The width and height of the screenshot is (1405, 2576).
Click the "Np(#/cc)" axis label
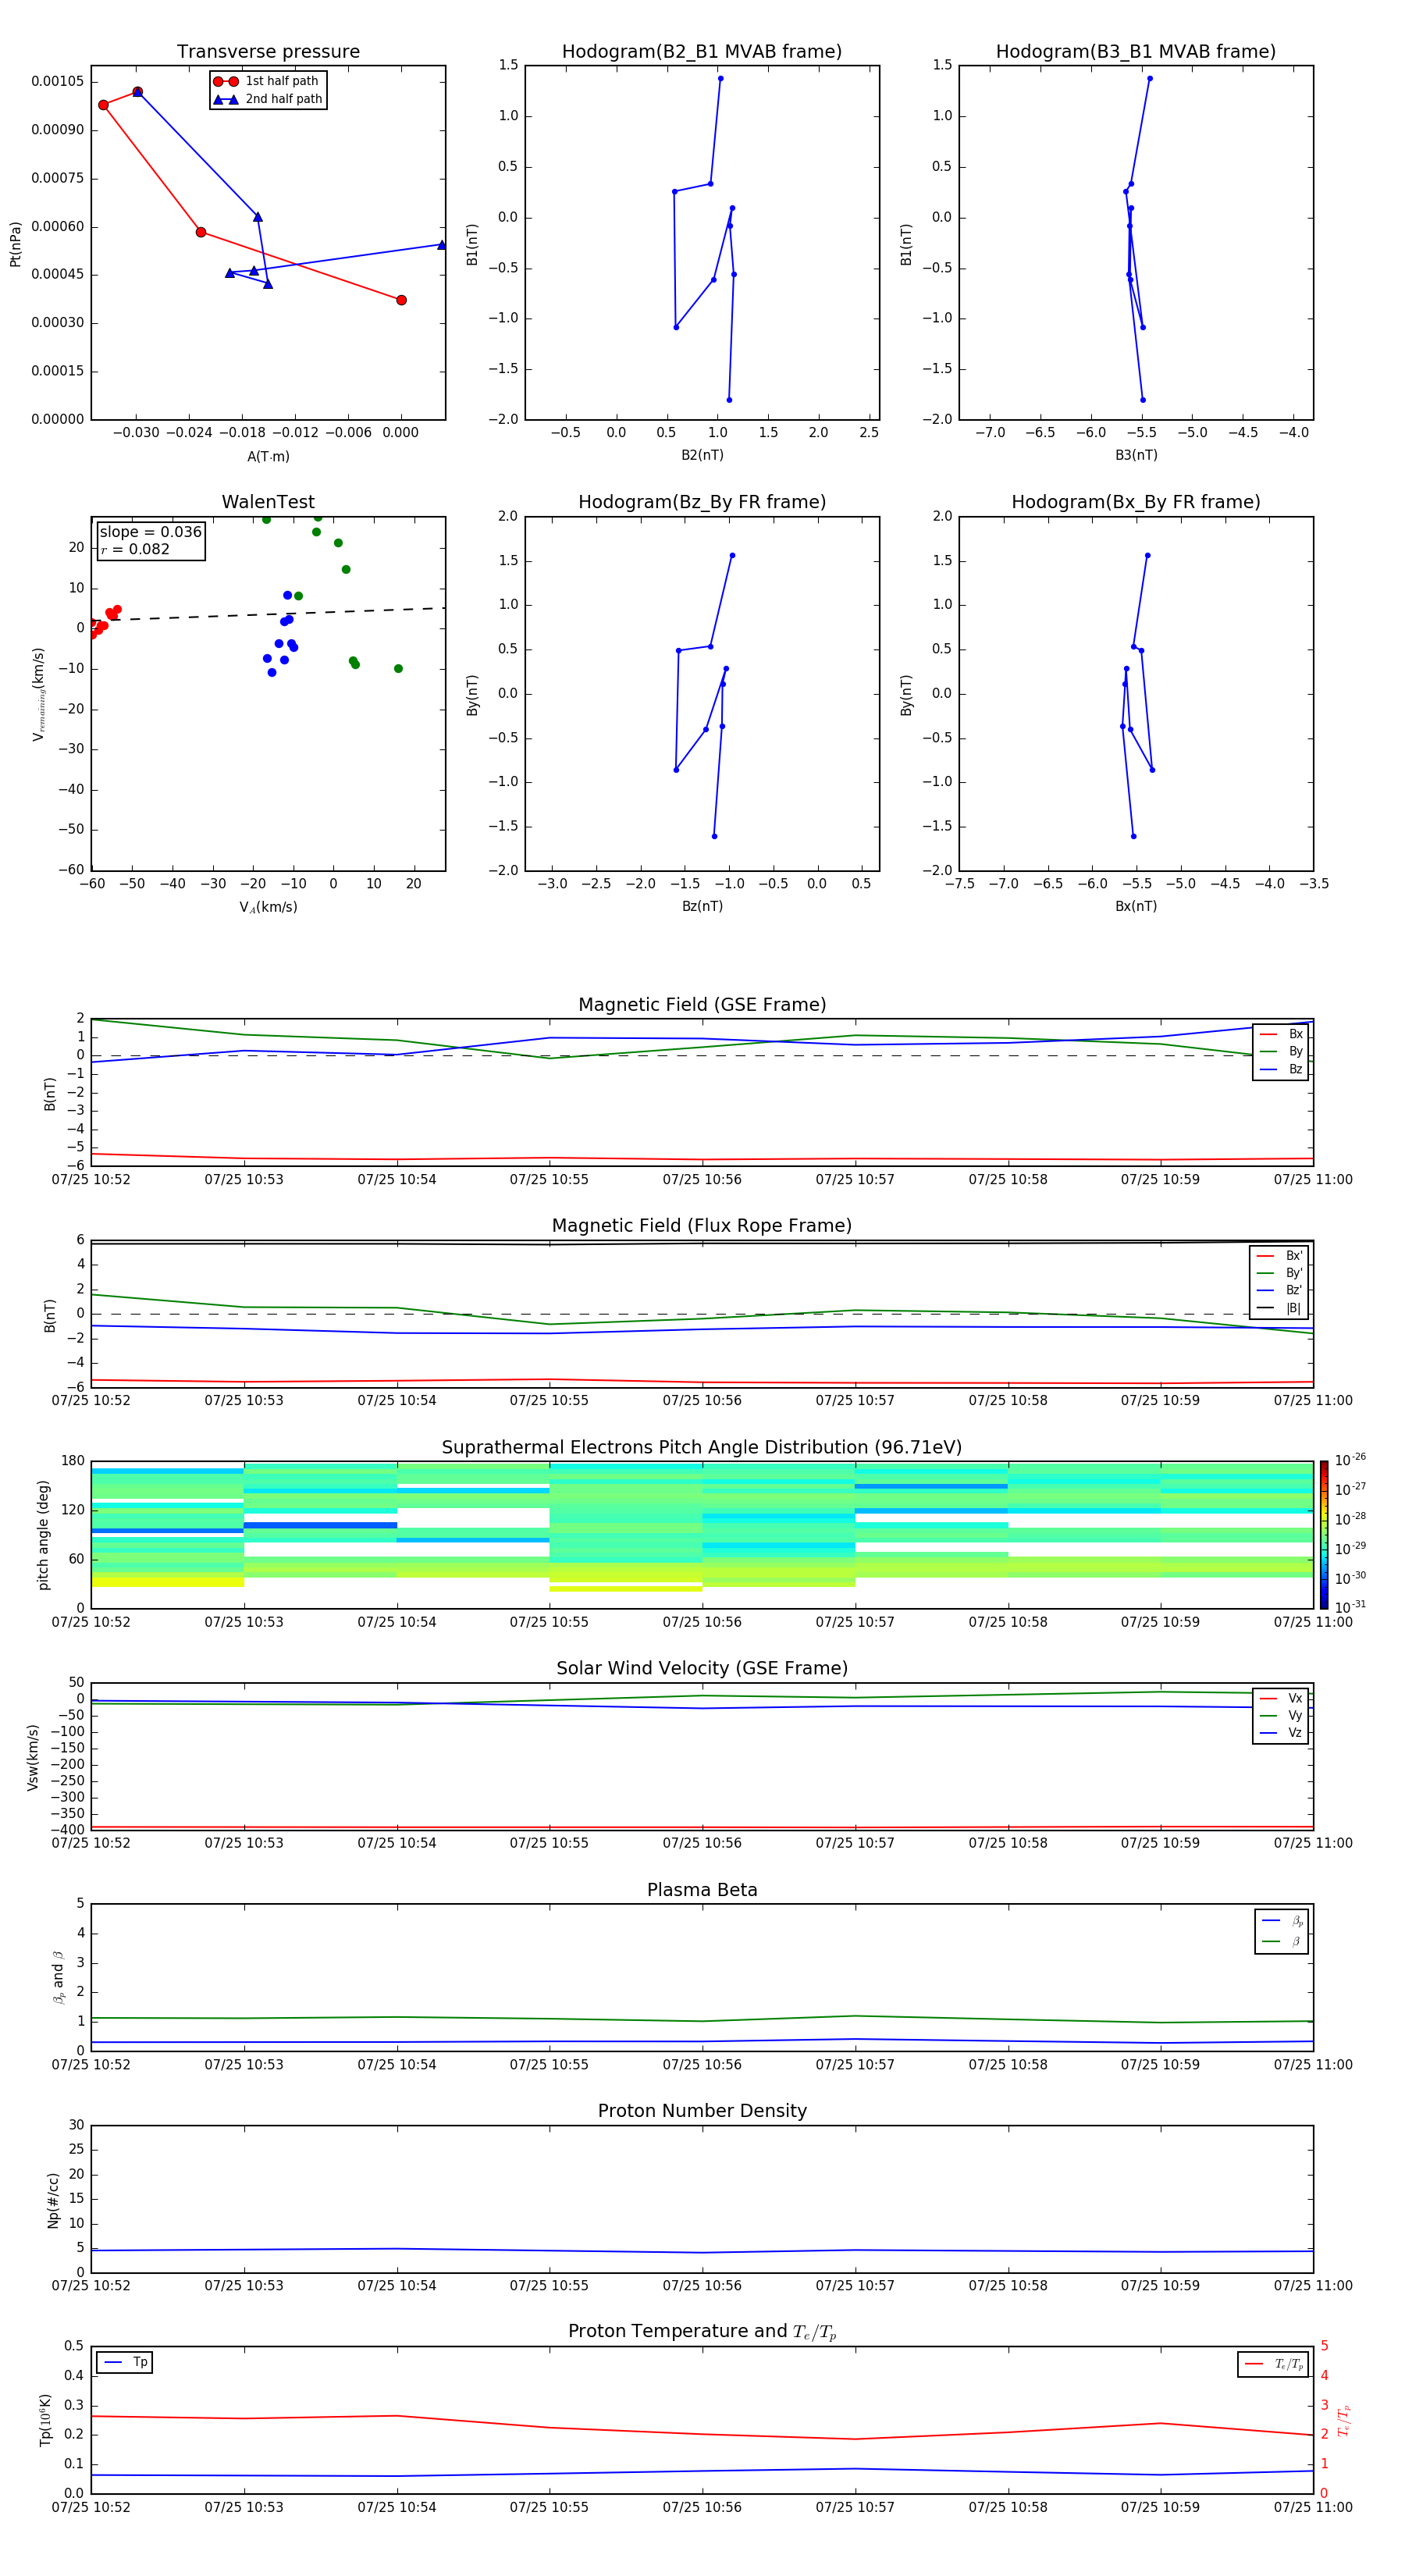53,2199
